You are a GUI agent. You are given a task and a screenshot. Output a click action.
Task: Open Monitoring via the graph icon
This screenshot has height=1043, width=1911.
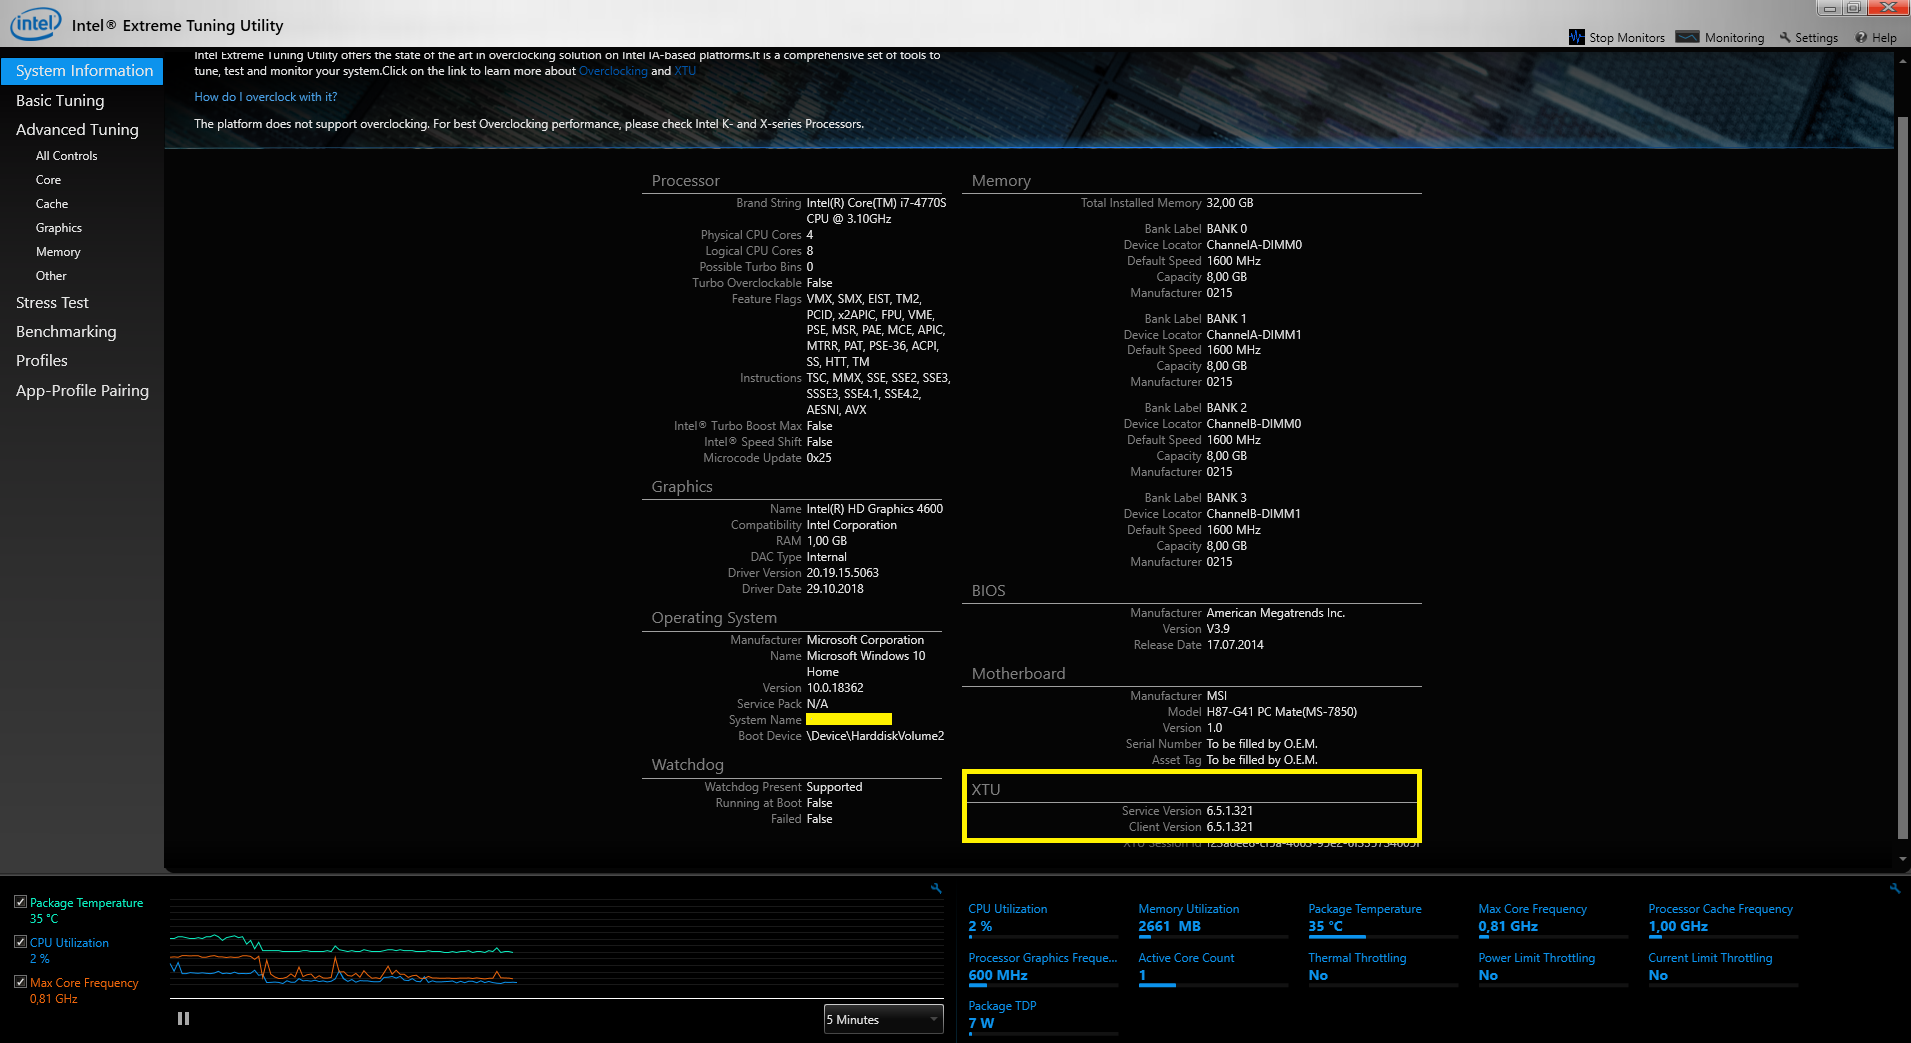click(x=1686, y=37)
